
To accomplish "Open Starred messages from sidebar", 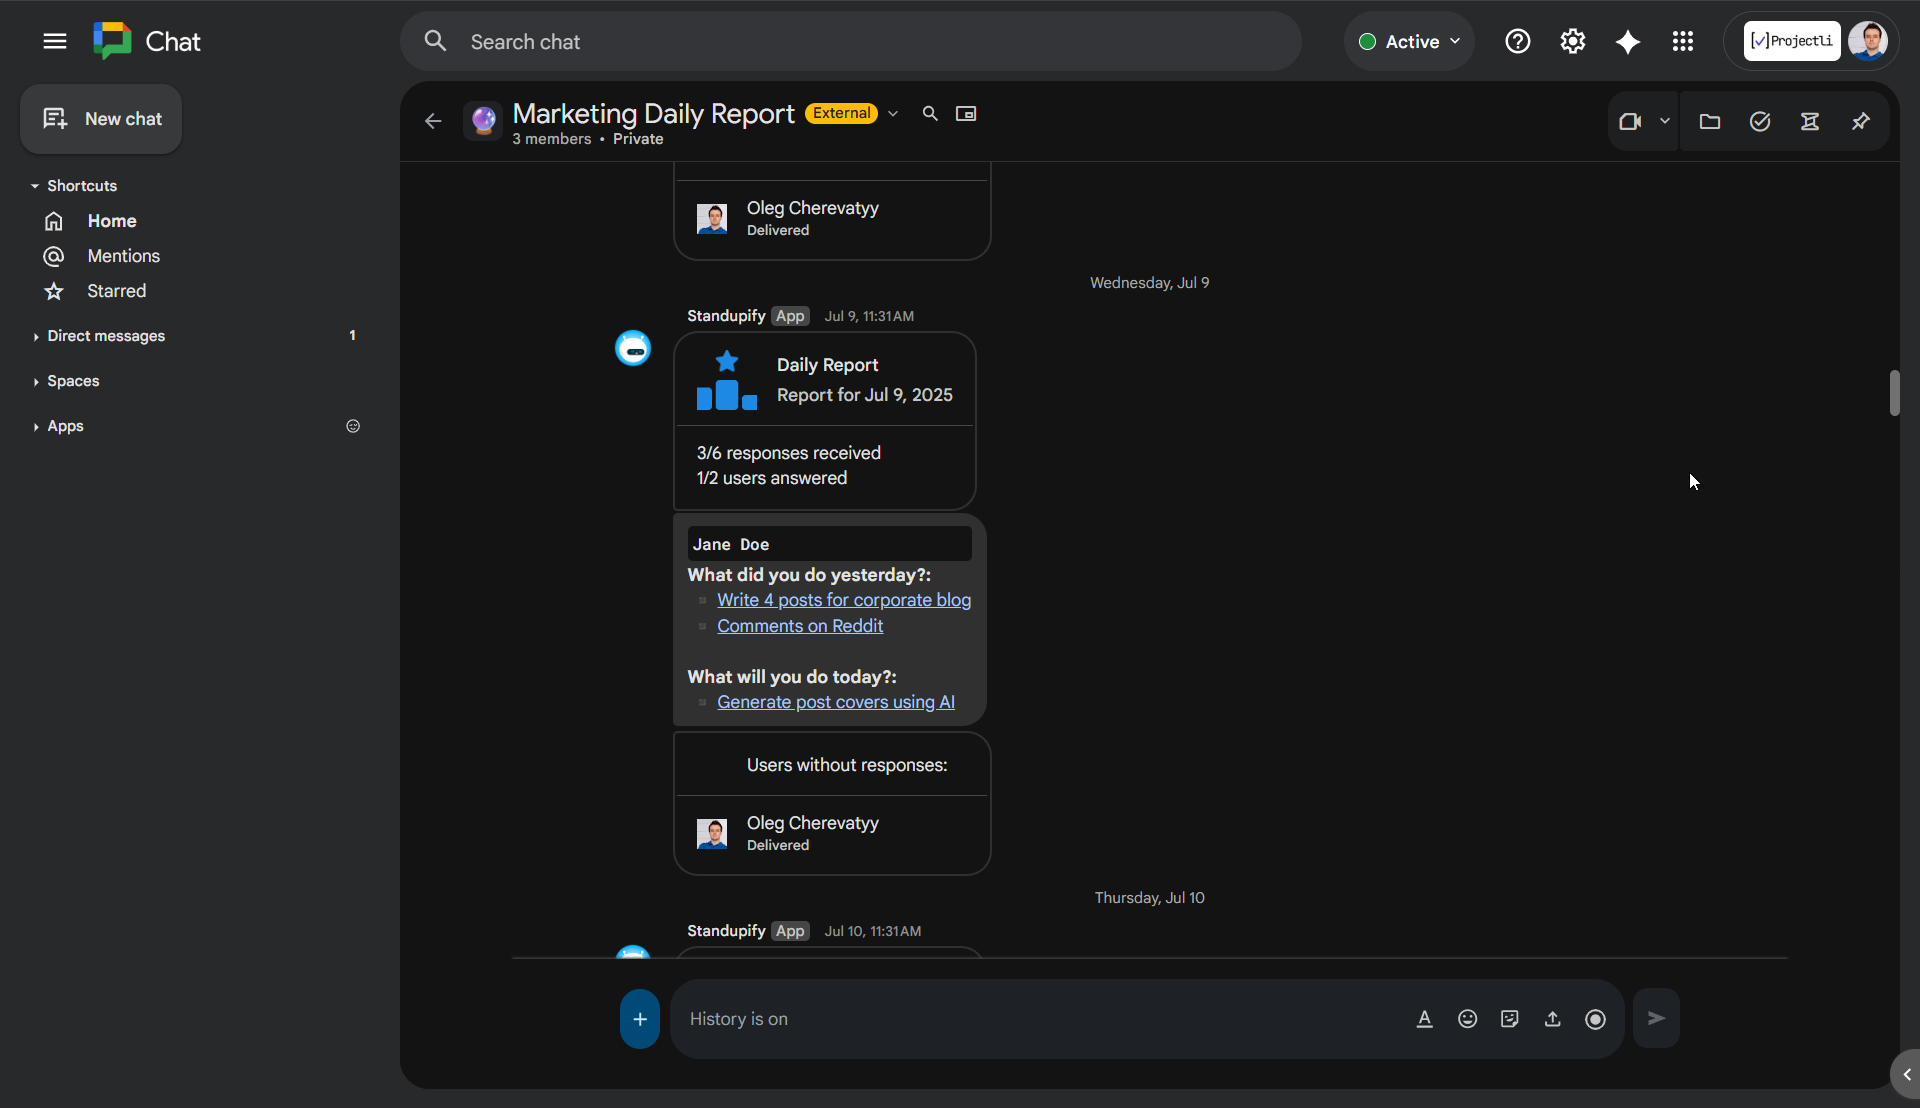I will [117, 291].
